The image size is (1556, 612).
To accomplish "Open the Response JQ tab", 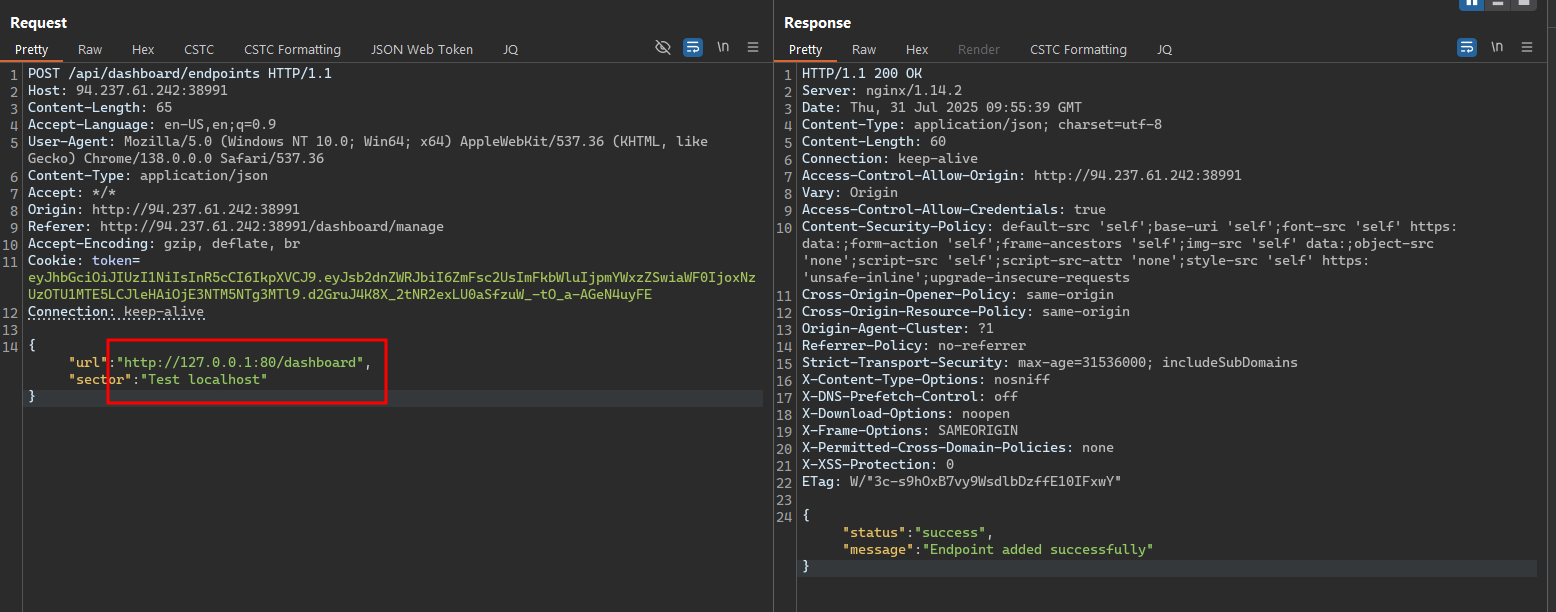I will coord(1164,49).
